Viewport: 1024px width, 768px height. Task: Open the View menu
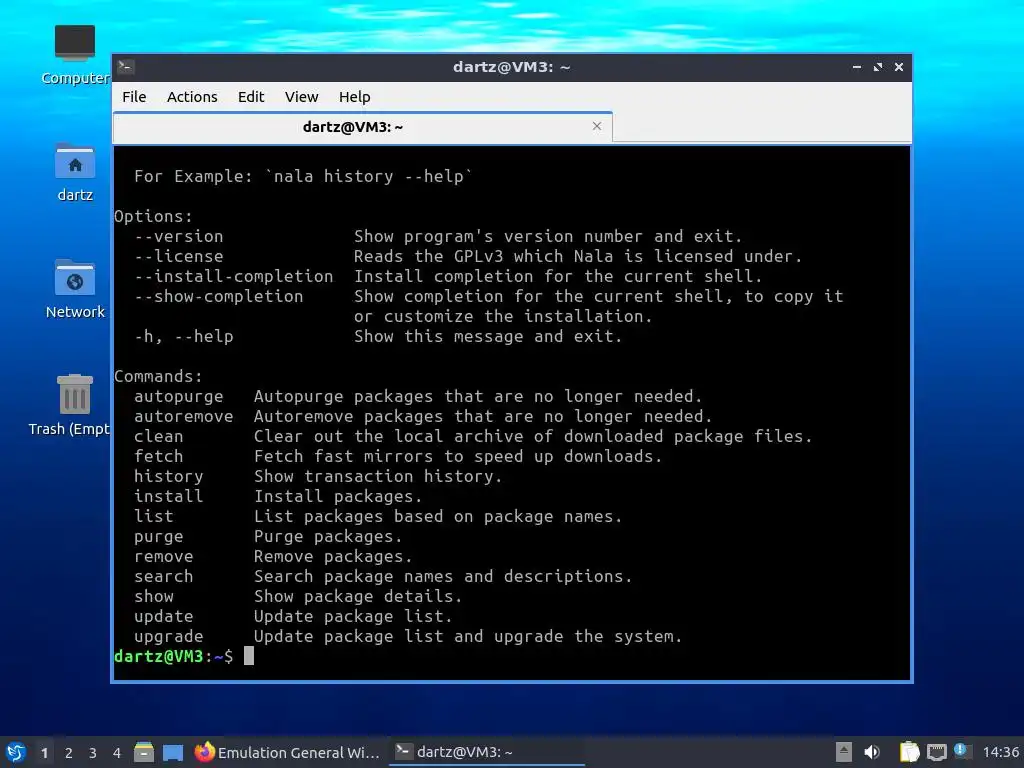coord(301,97)
